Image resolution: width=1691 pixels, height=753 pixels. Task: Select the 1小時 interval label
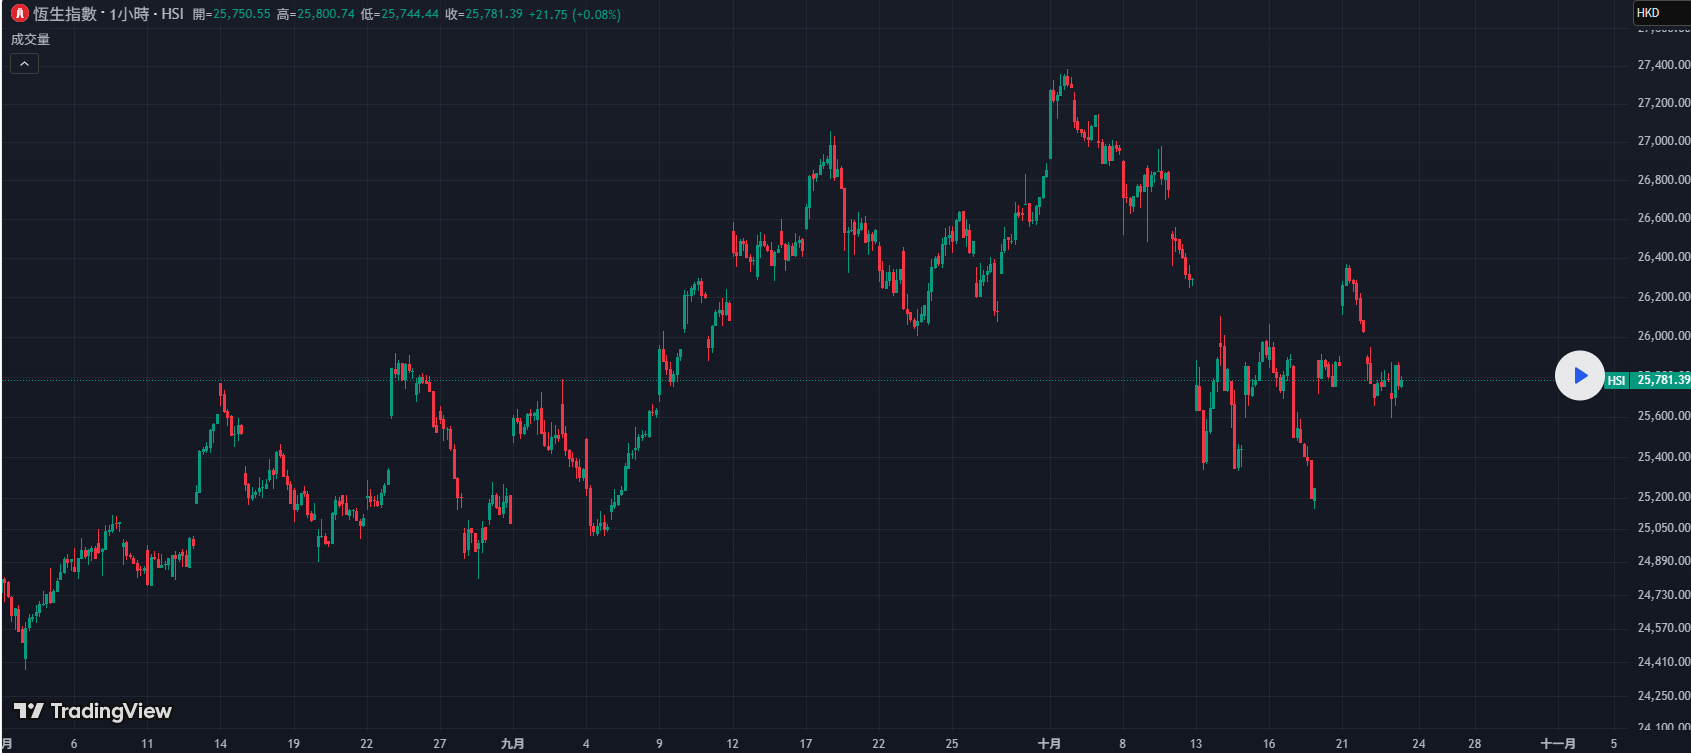129,14
